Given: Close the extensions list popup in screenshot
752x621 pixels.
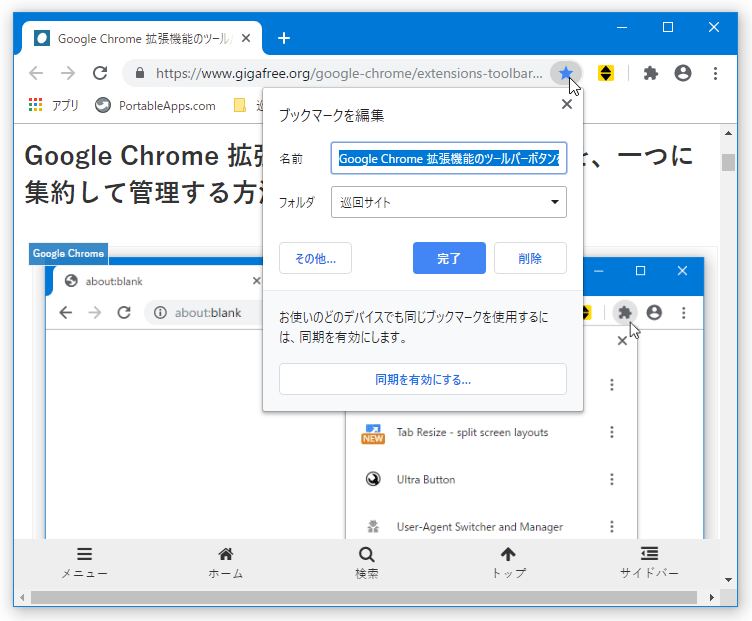Looking at the screenshot, I should (622, 340).
